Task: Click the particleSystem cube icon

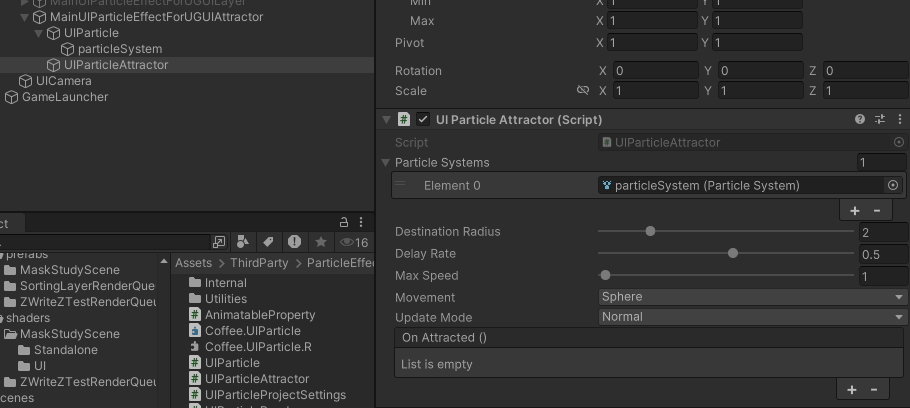Action: click(67, 49)
